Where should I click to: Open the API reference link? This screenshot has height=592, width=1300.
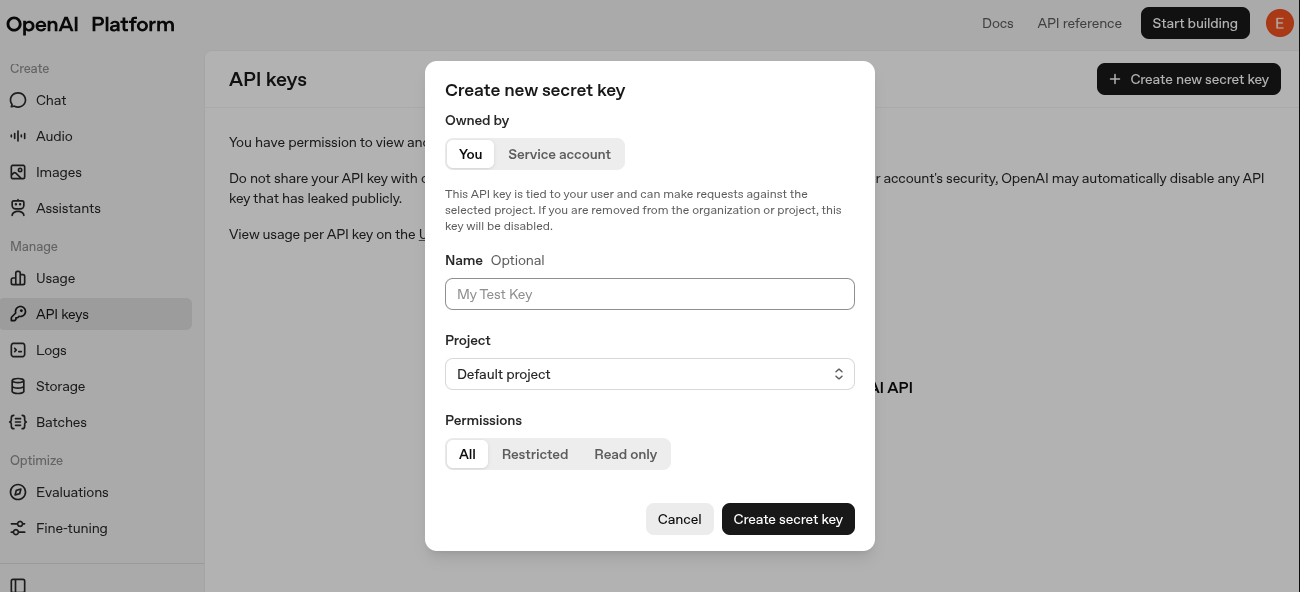(1079, 23)
